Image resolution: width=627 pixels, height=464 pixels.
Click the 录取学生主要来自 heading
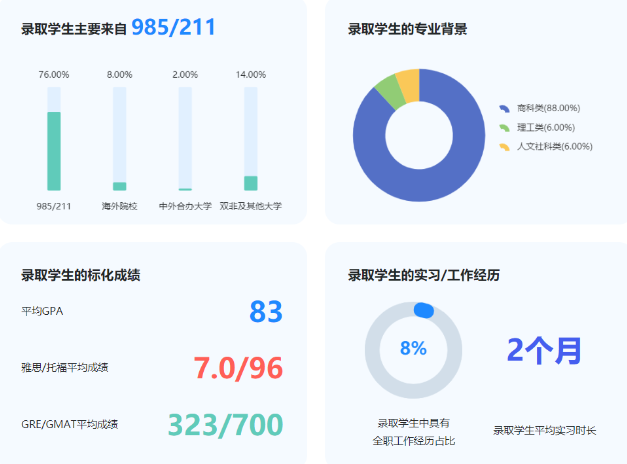74,29
